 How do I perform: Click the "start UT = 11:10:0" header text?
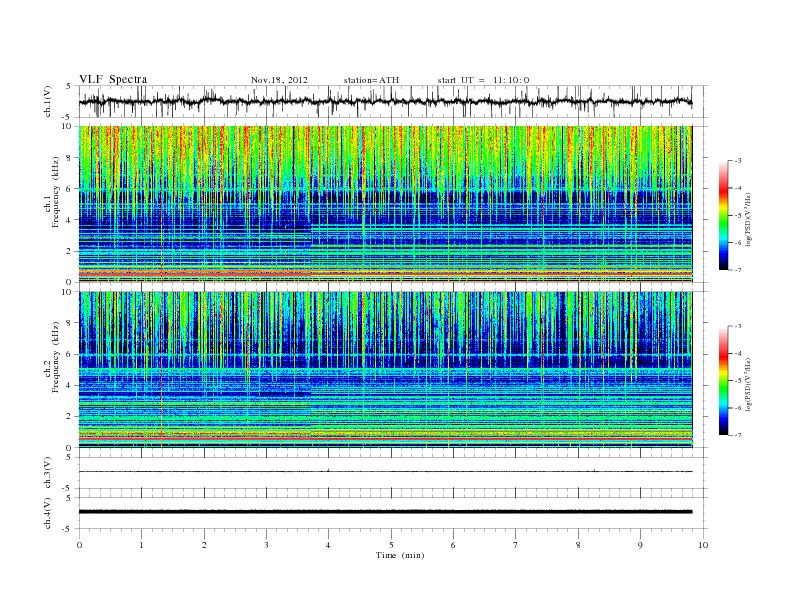483,80
